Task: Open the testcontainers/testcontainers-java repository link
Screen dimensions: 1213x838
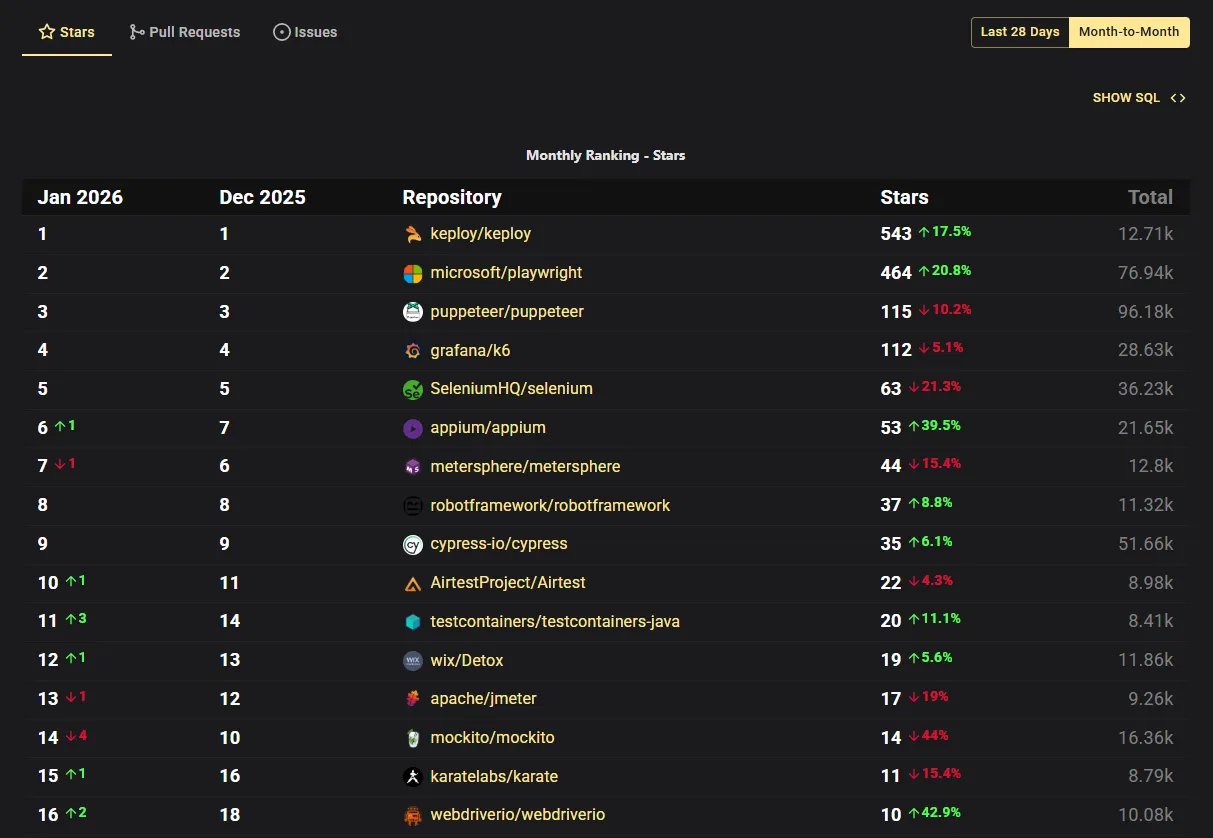Action: pos(555,621)
